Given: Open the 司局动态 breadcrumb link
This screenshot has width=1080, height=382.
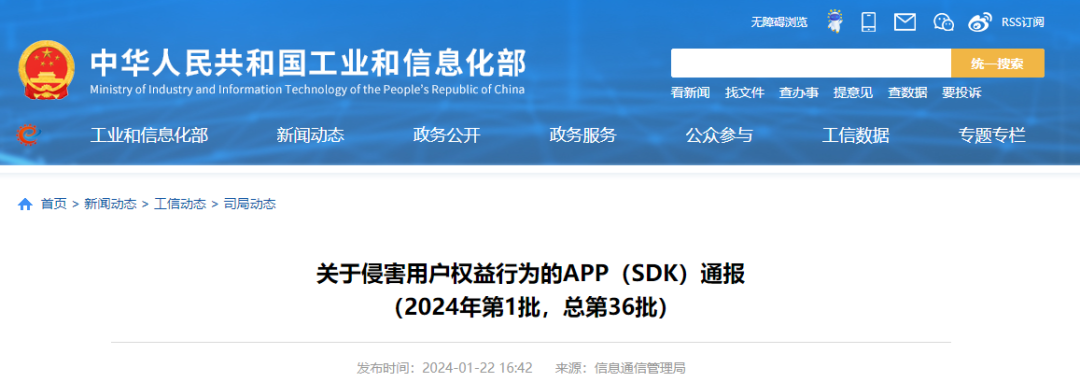Looking at the screenshot, I should (250, 204).
